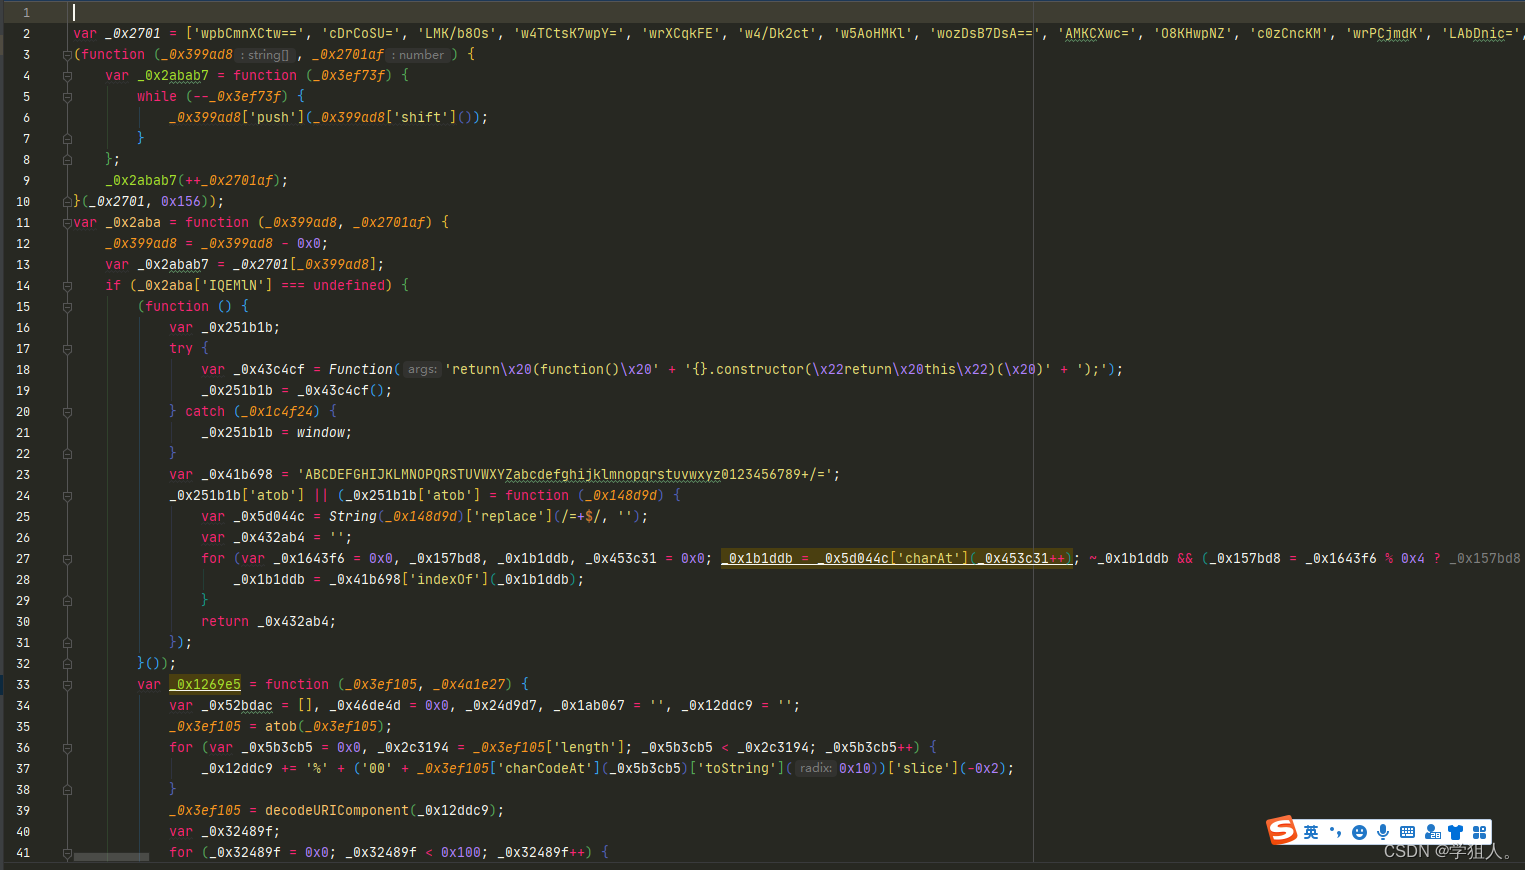Open the Sogou soft keyboard icon
The height and width of the screenshot is (870, 1525).
pos(1407,832)
